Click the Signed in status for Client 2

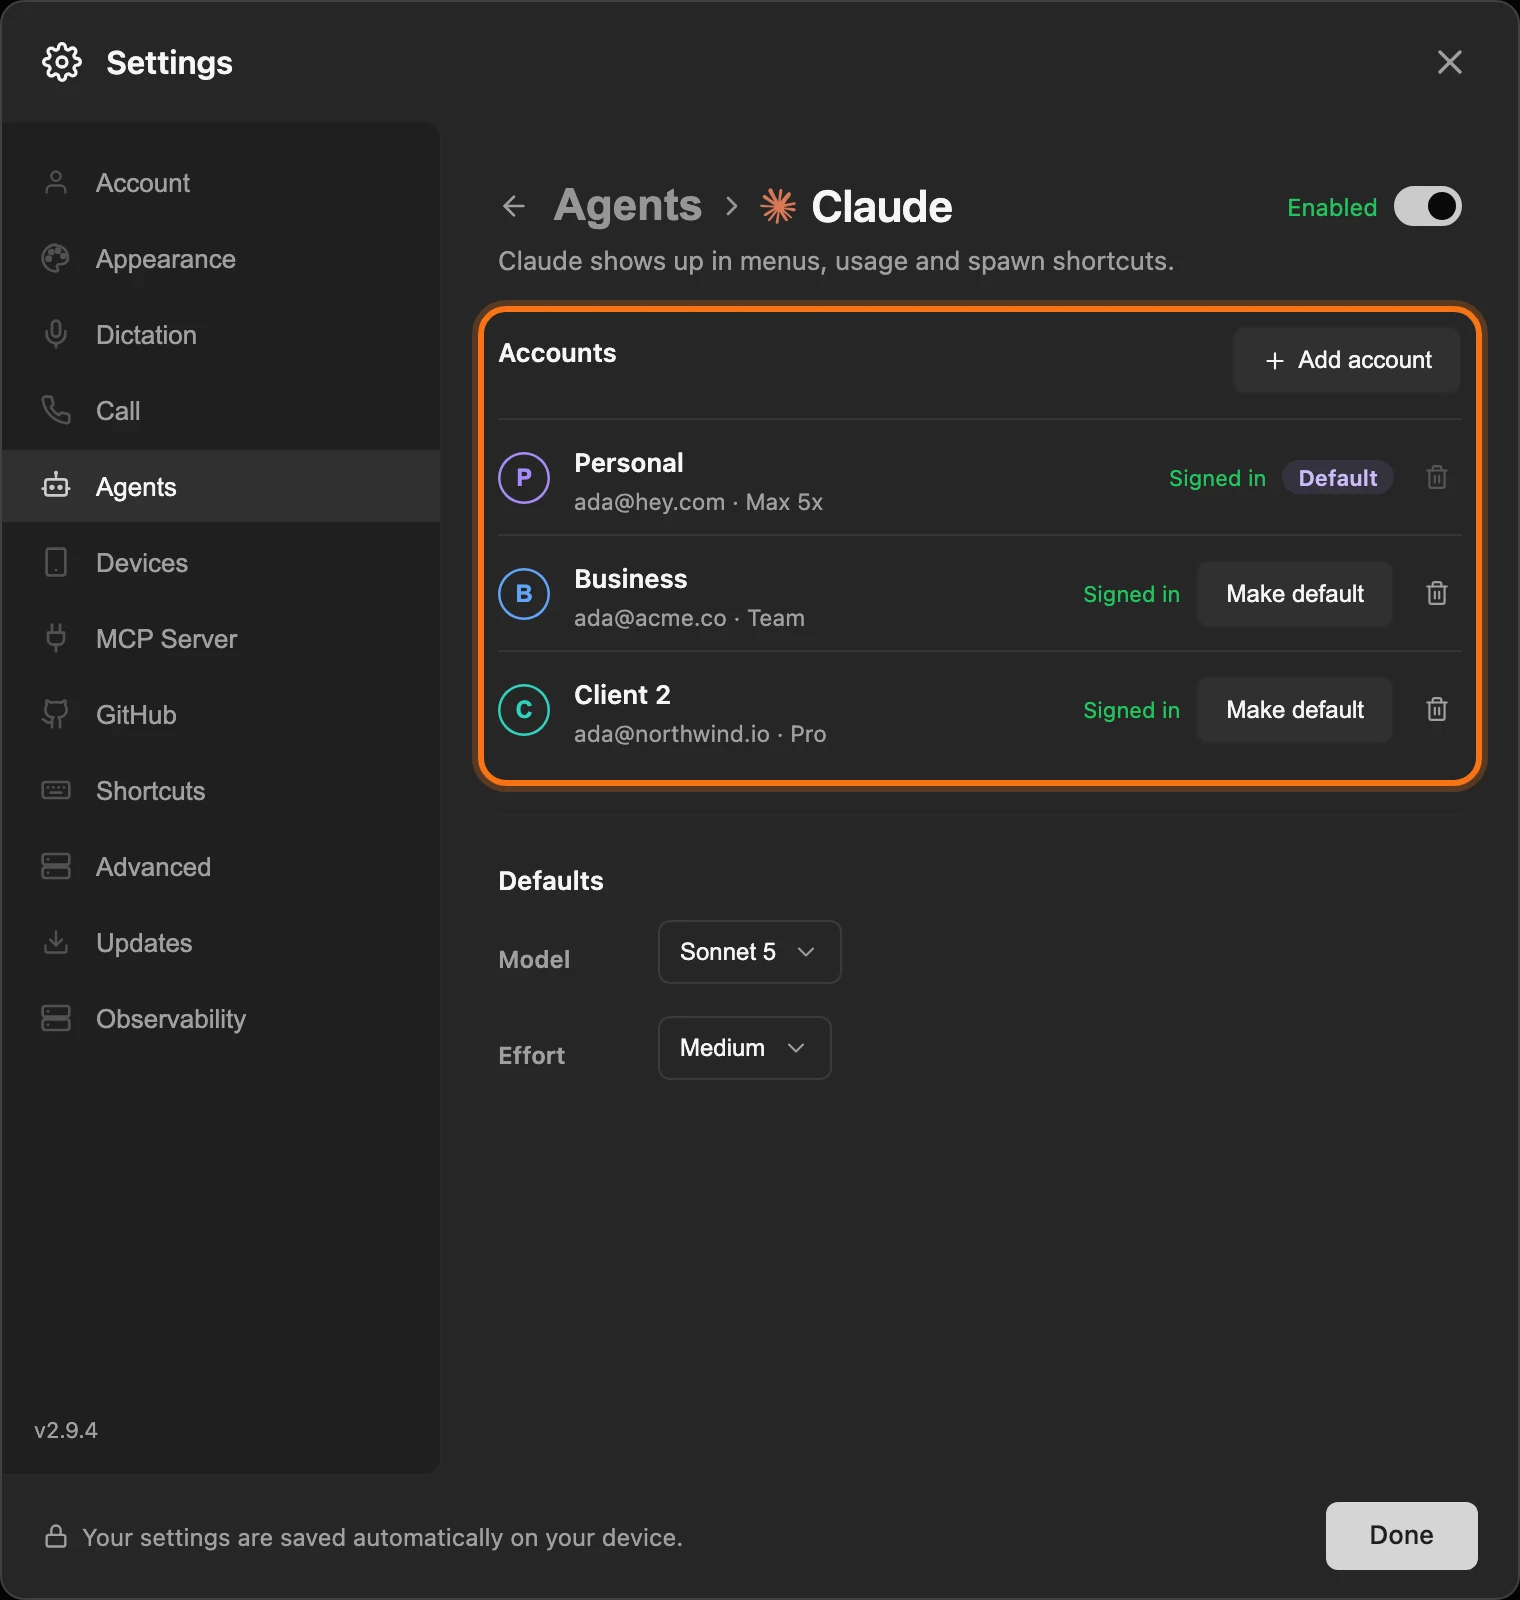click(x=1131, y=710)
